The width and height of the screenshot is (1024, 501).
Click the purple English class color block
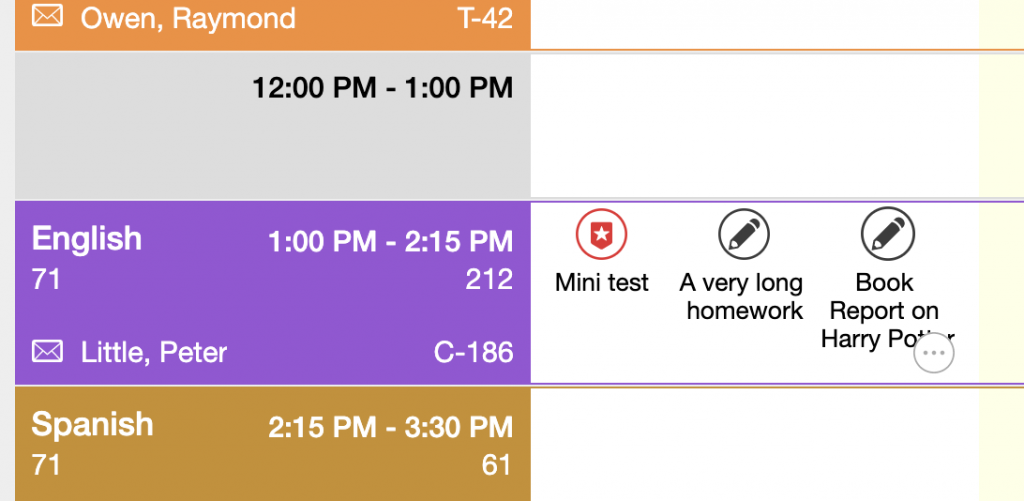(273, 293)
